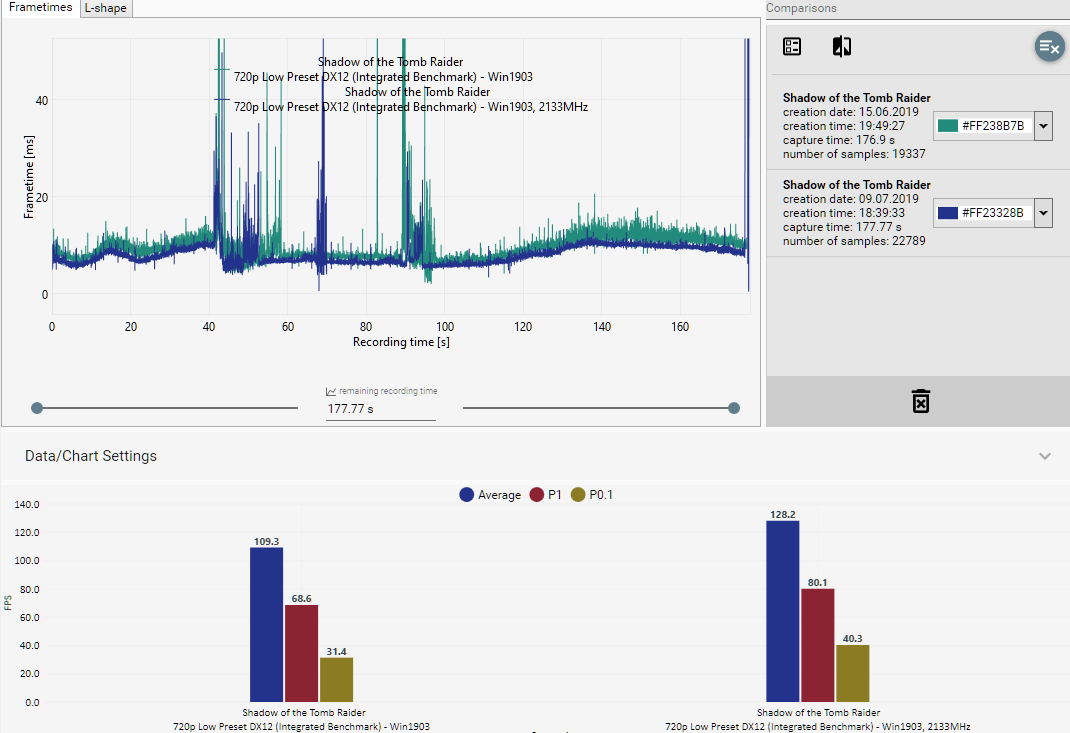Open color dropdown for #FF23328B
1070x733 pixels.
[x=1043, y=213]
